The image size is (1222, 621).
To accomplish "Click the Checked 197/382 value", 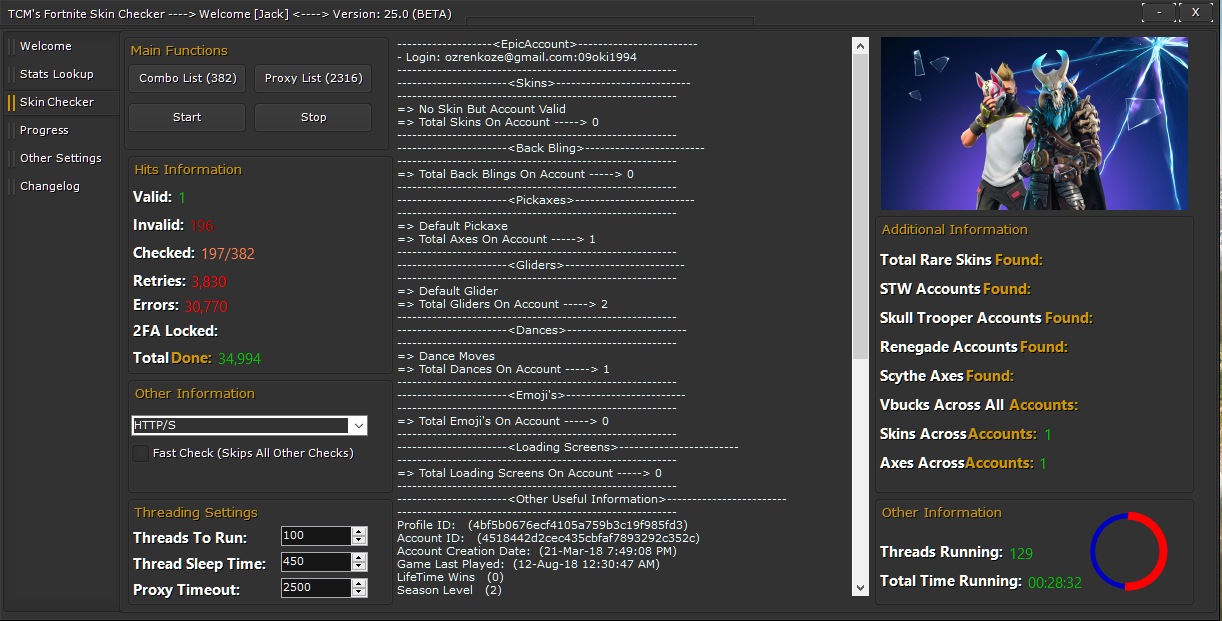I will click(x=228, y=254).
